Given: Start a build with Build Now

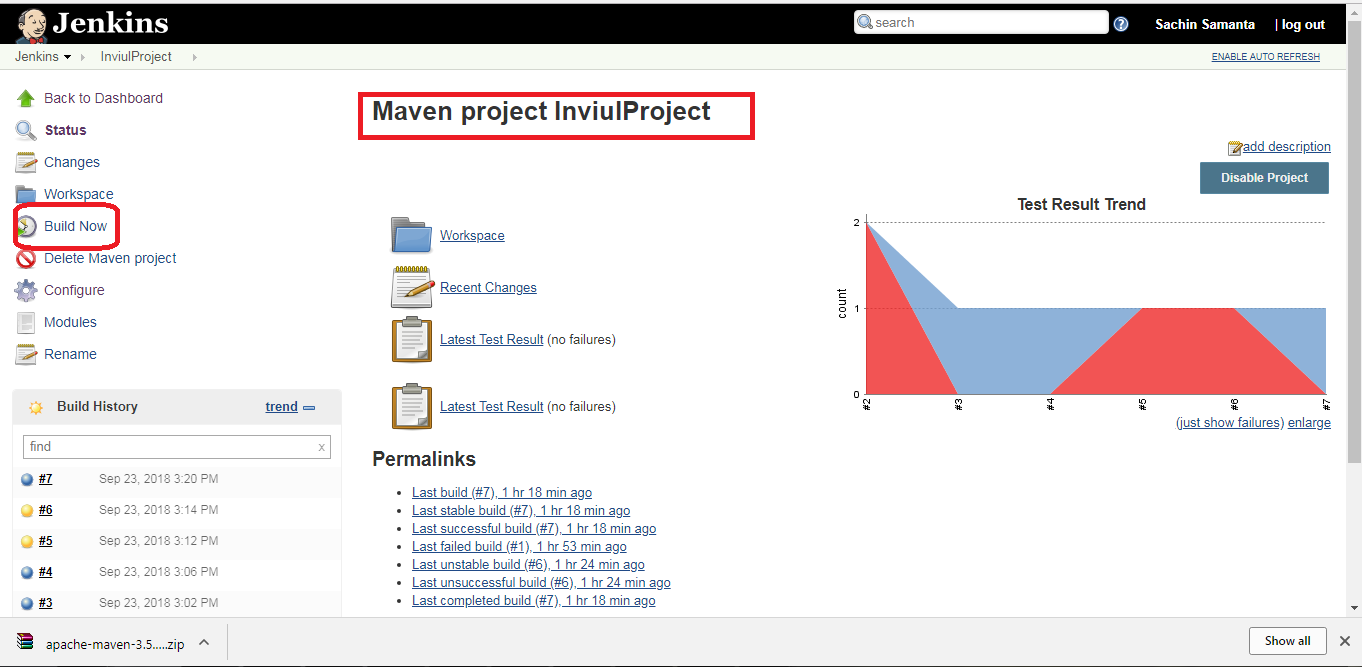Looking at the screenshot, I should pos(75,226).
